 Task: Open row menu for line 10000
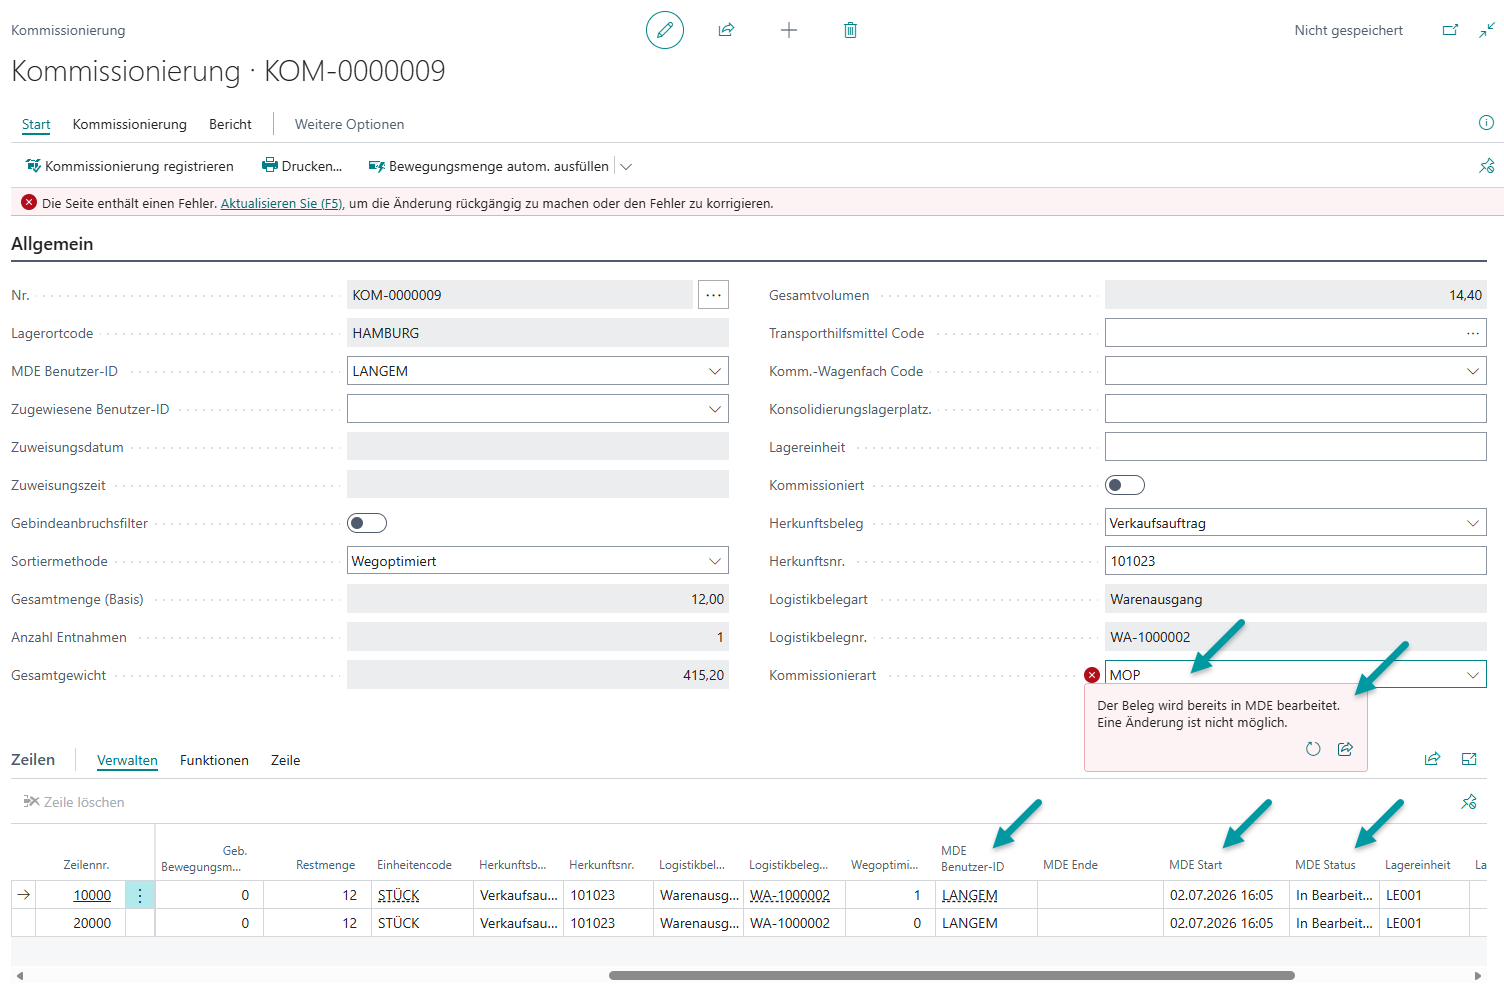point(140,895)
